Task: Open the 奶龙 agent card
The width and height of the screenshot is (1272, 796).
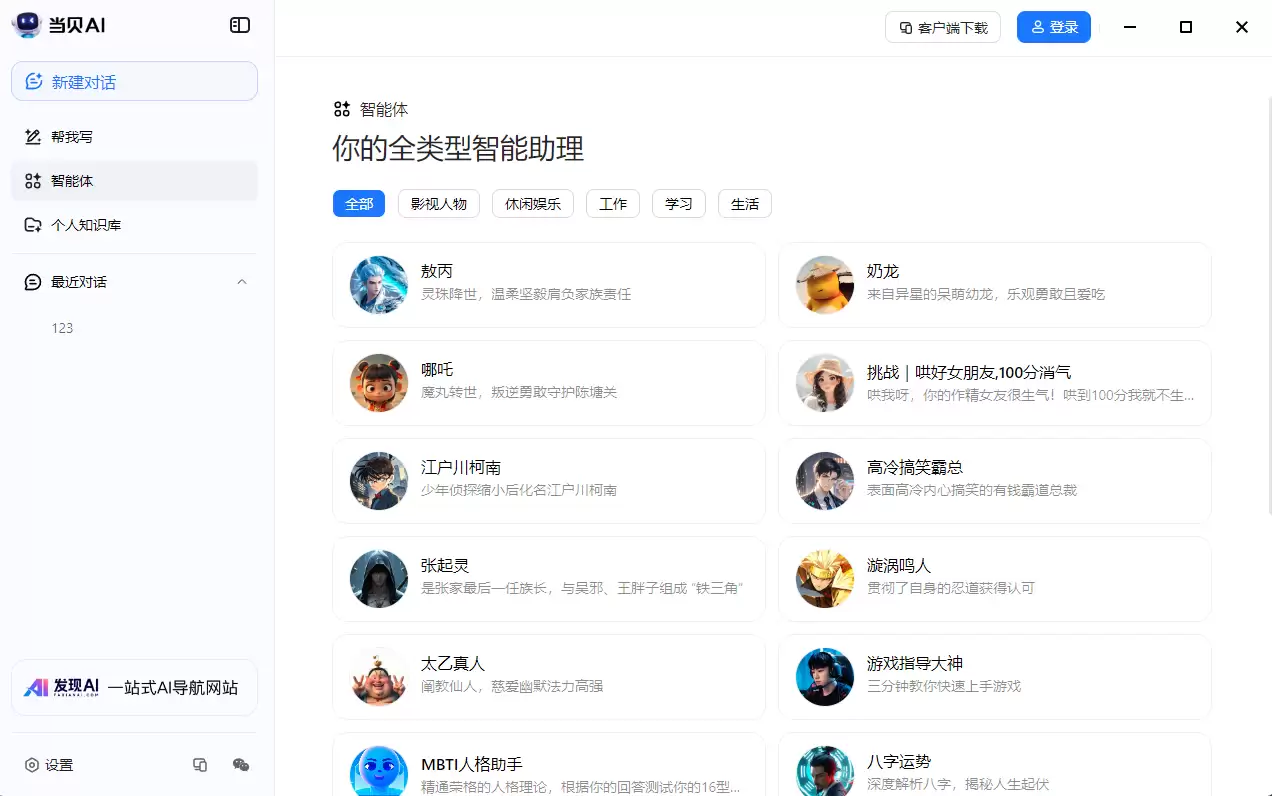Action: 994,285
